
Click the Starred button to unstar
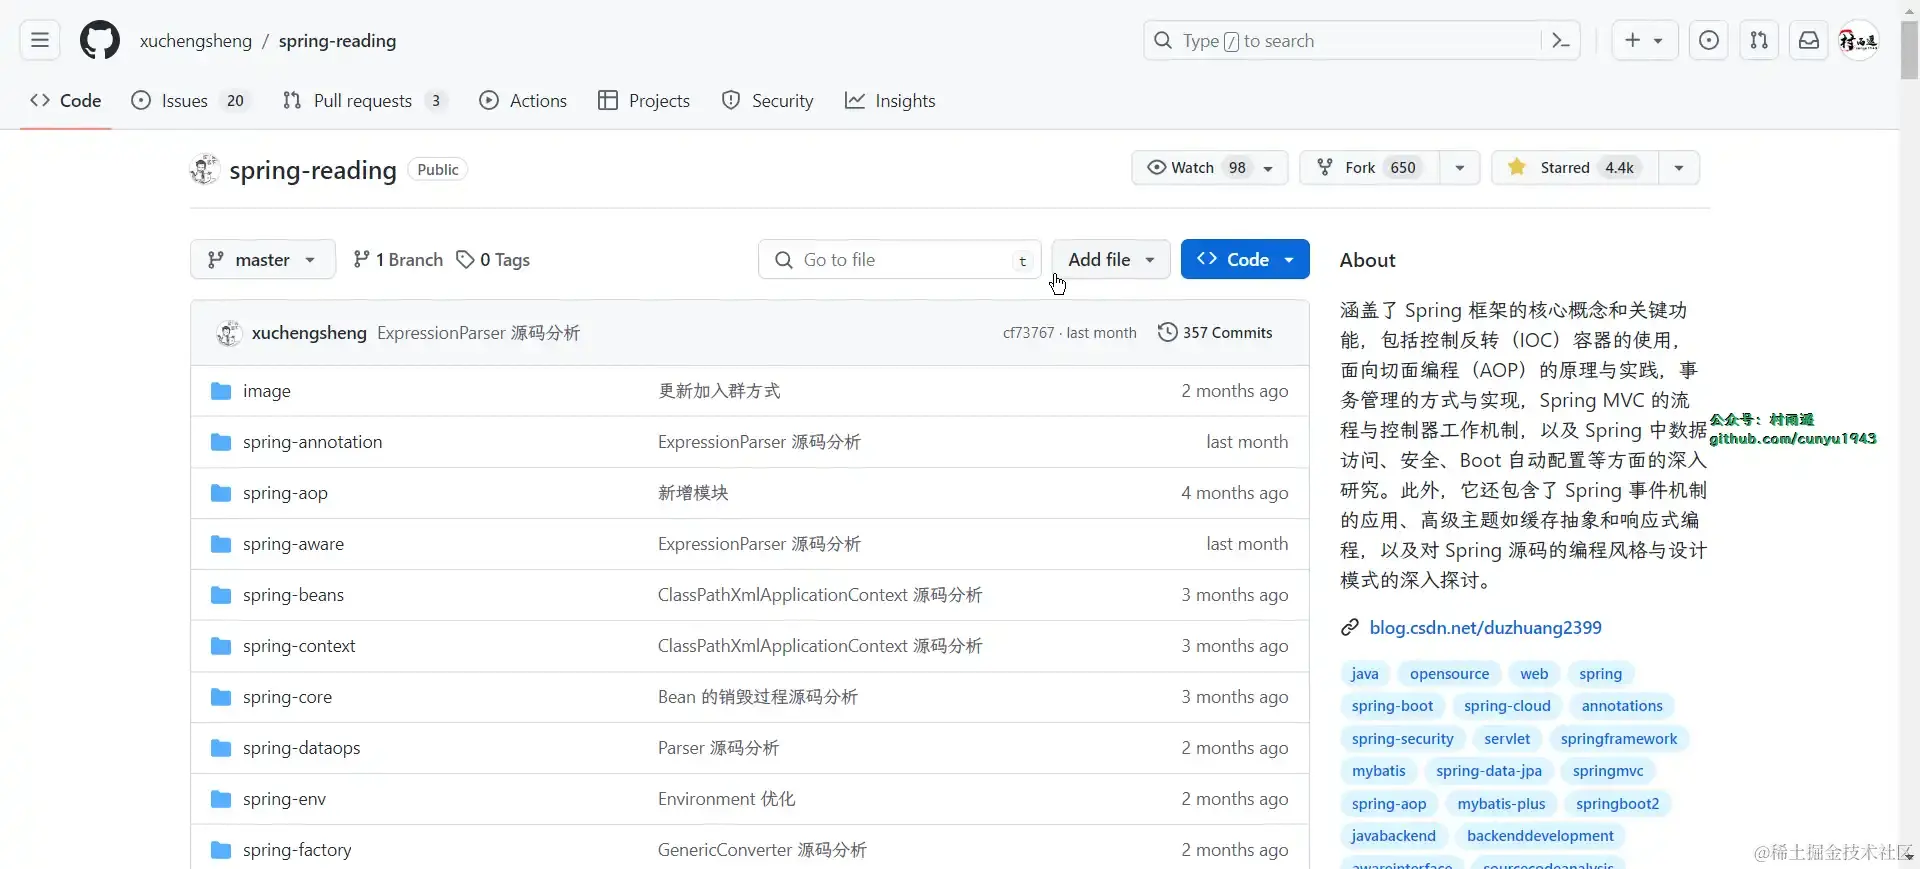point(1575,168)
